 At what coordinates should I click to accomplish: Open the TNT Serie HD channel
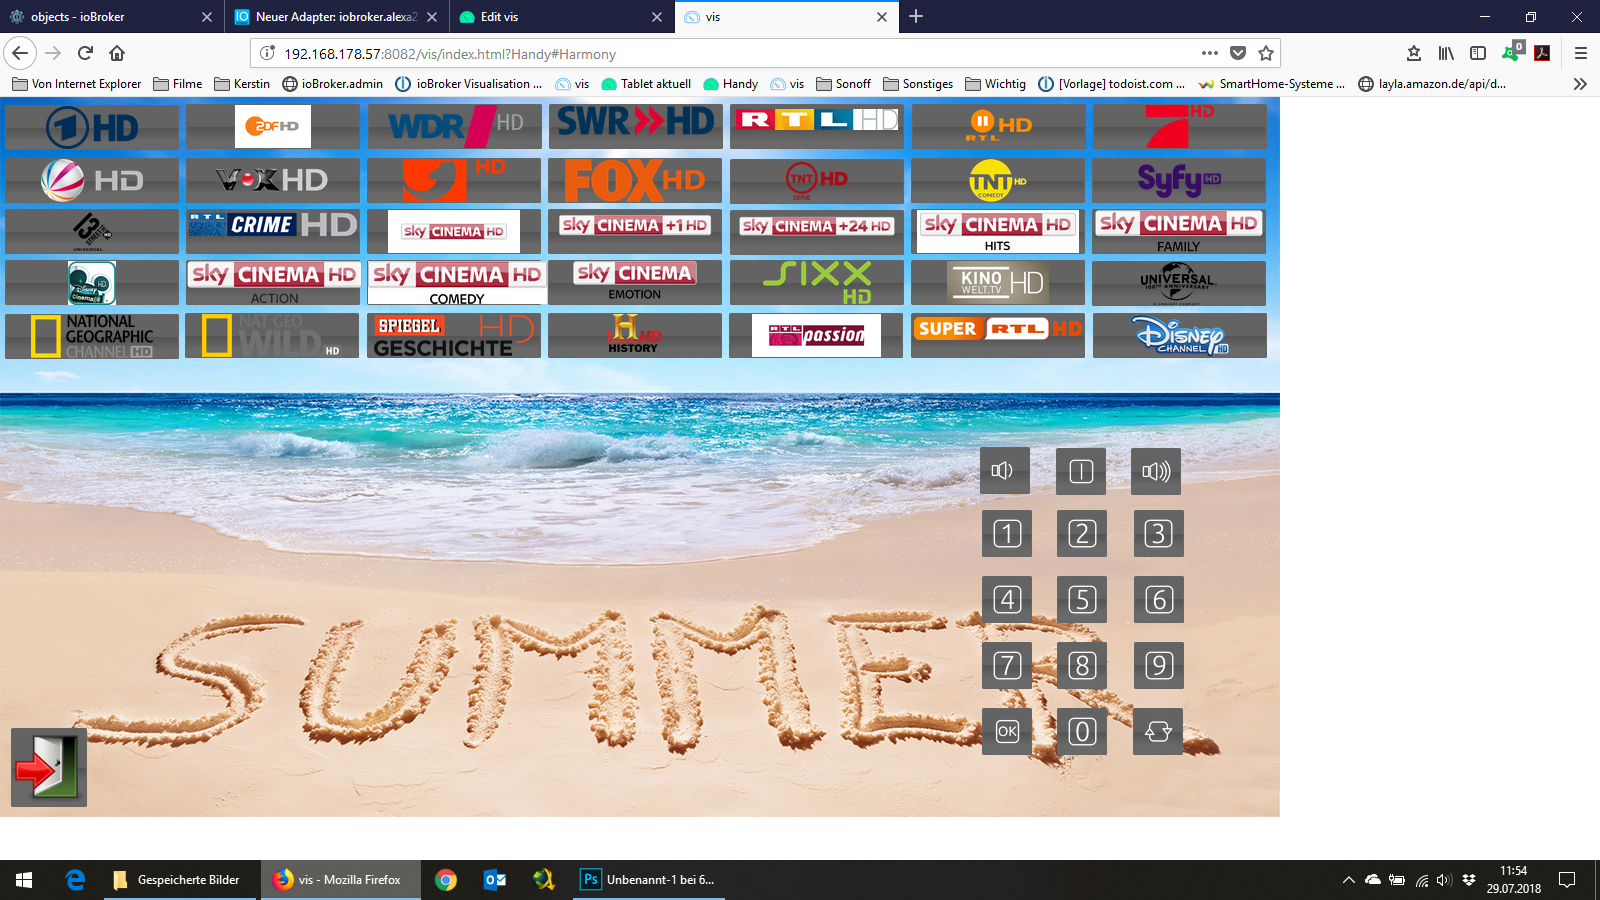[817, 180]
